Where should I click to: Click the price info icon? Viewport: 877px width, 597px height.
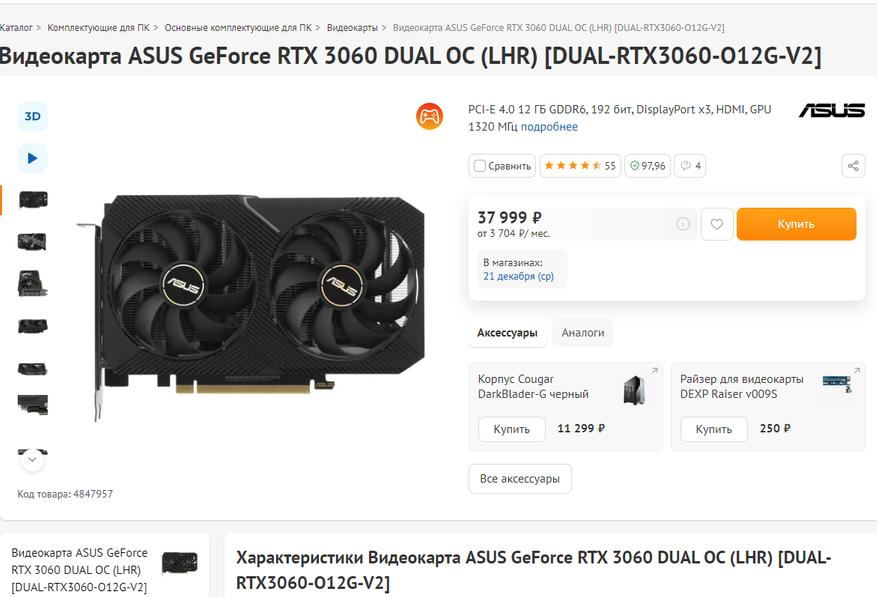coord(683,224)
